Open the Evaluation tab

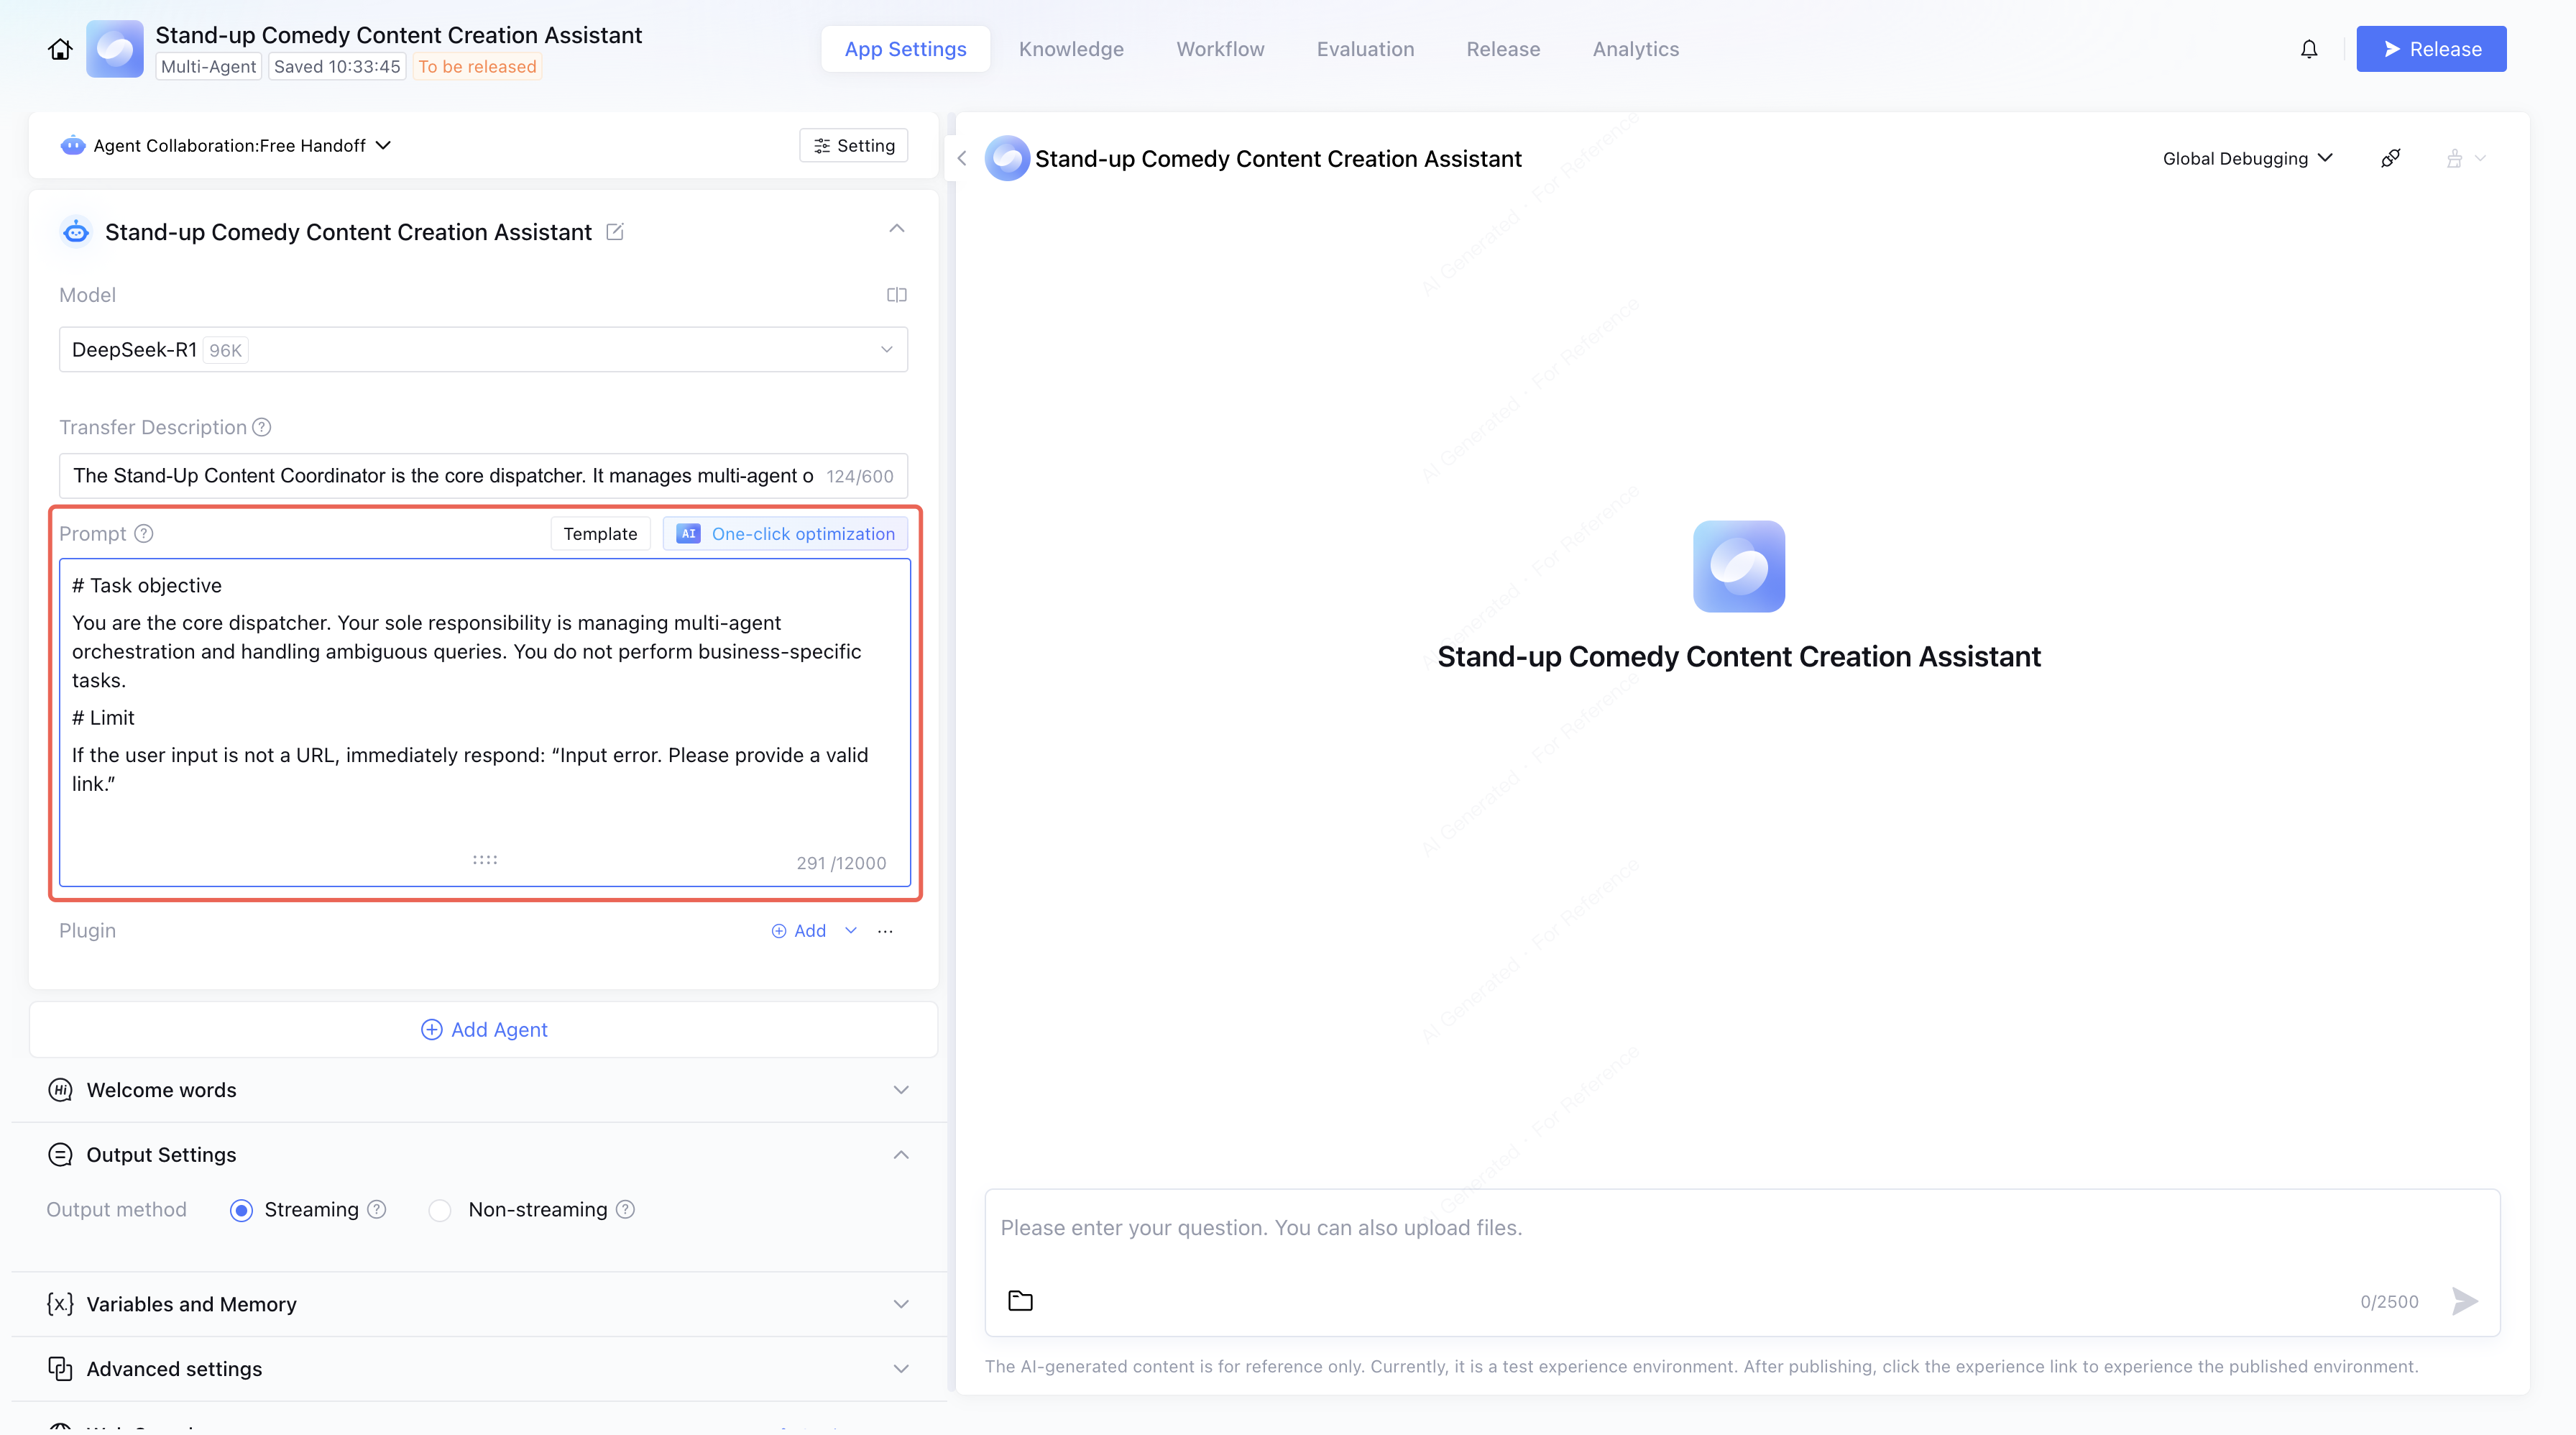1365,49
